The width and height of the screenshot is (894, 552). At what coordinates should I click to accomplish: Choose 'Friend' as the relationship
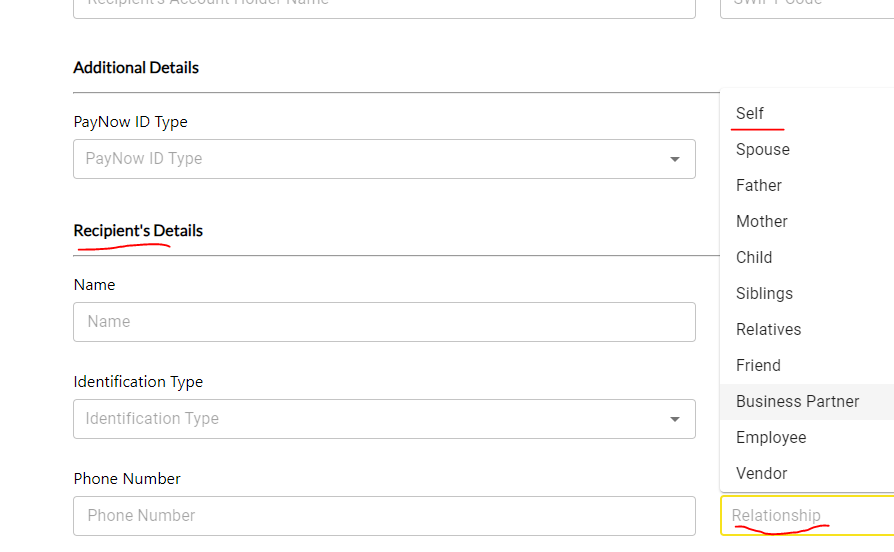[x=758, y=365]
